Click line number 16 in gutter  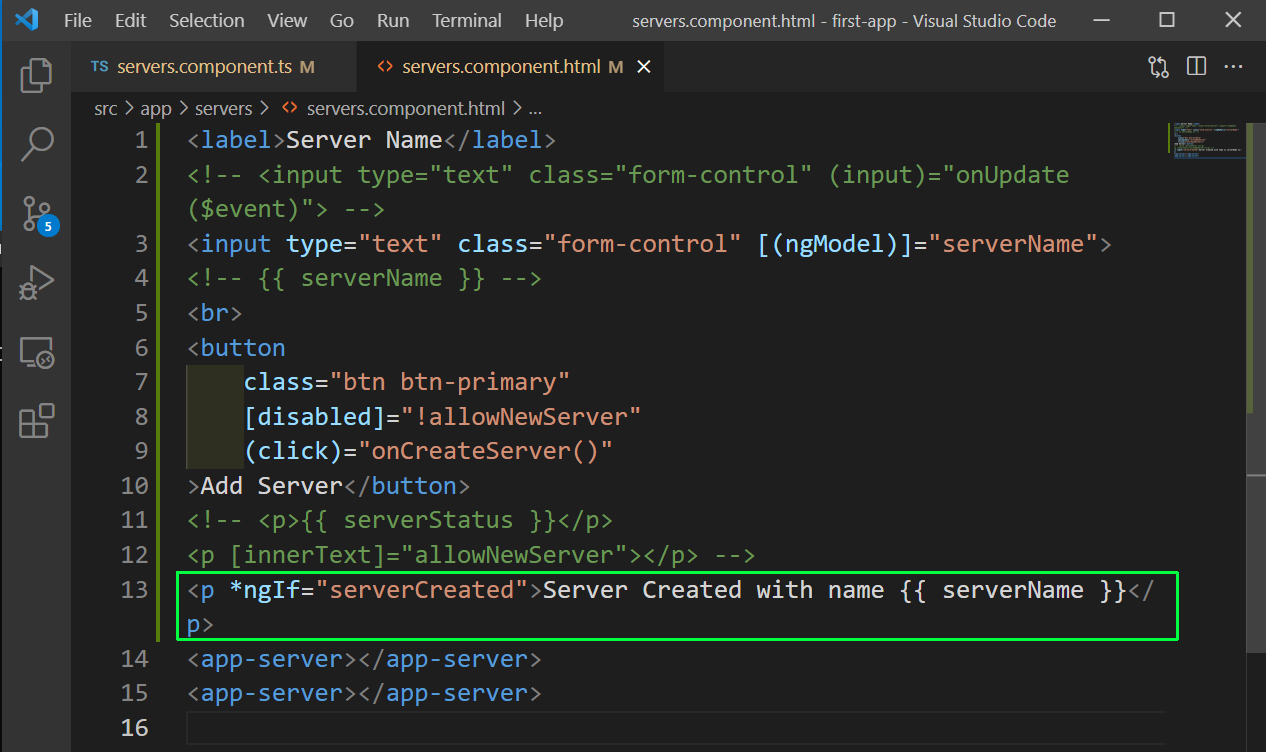(134, 727)
